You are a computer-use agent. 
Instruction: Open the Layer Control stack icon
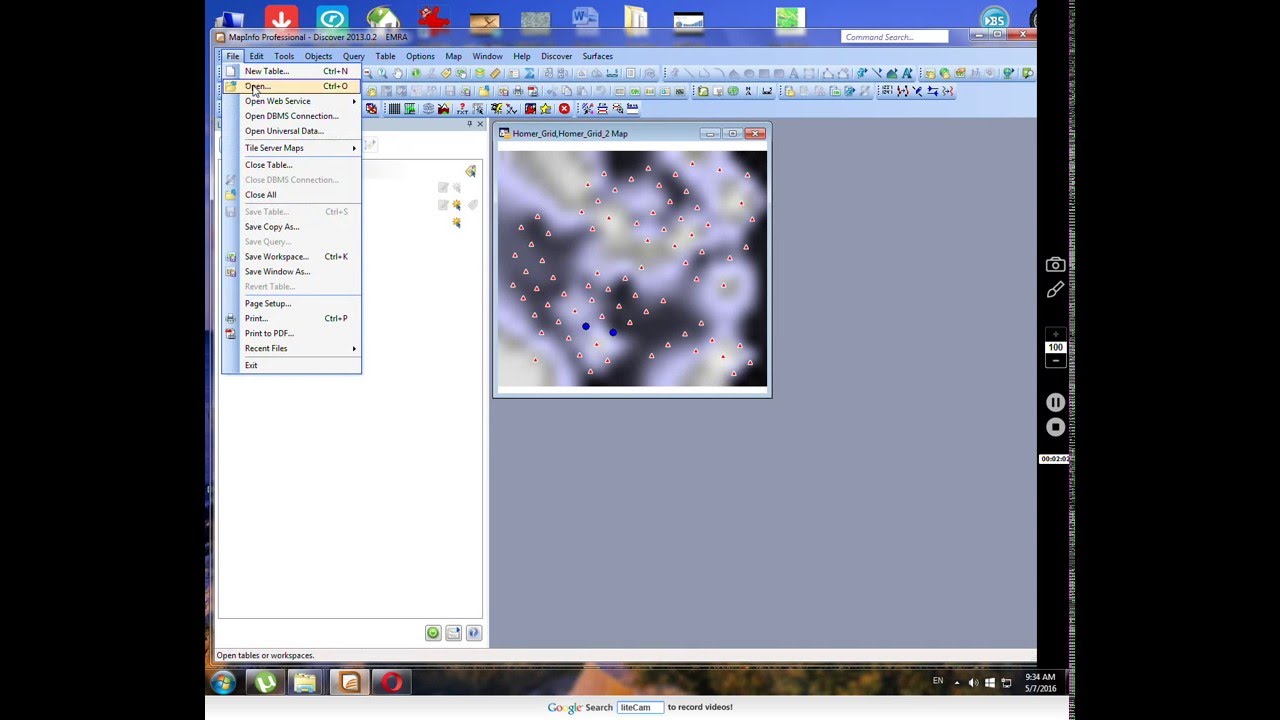(x=479, y=73)
